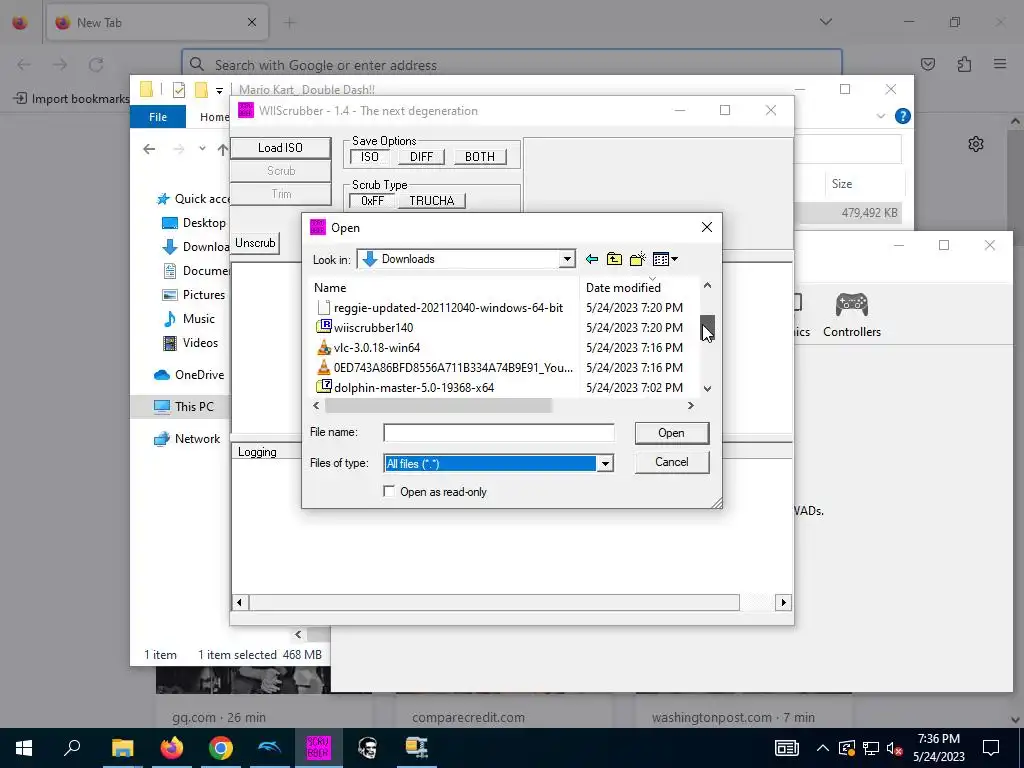The image size is (1024, 768).
Task: Click the File name input field
Action: click(x=498, y=432)
